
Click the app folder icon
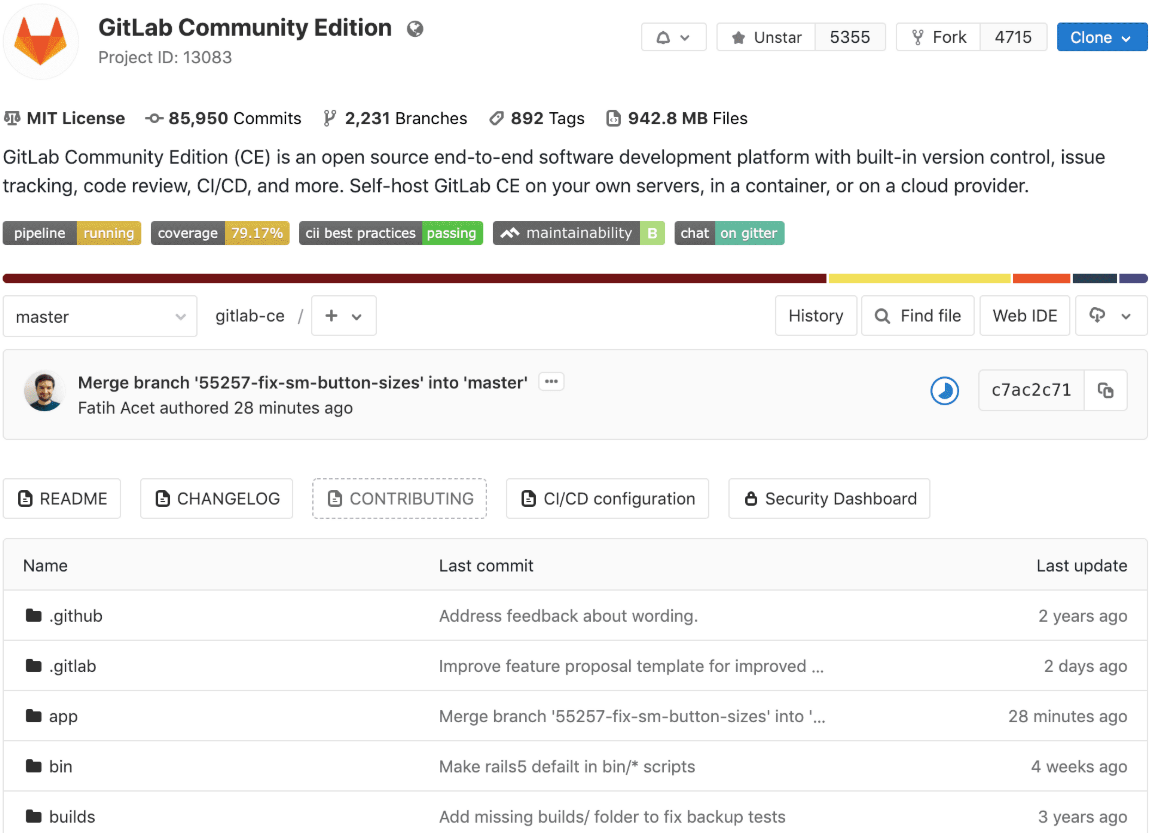pyautogui.click(x=33, y=716)
